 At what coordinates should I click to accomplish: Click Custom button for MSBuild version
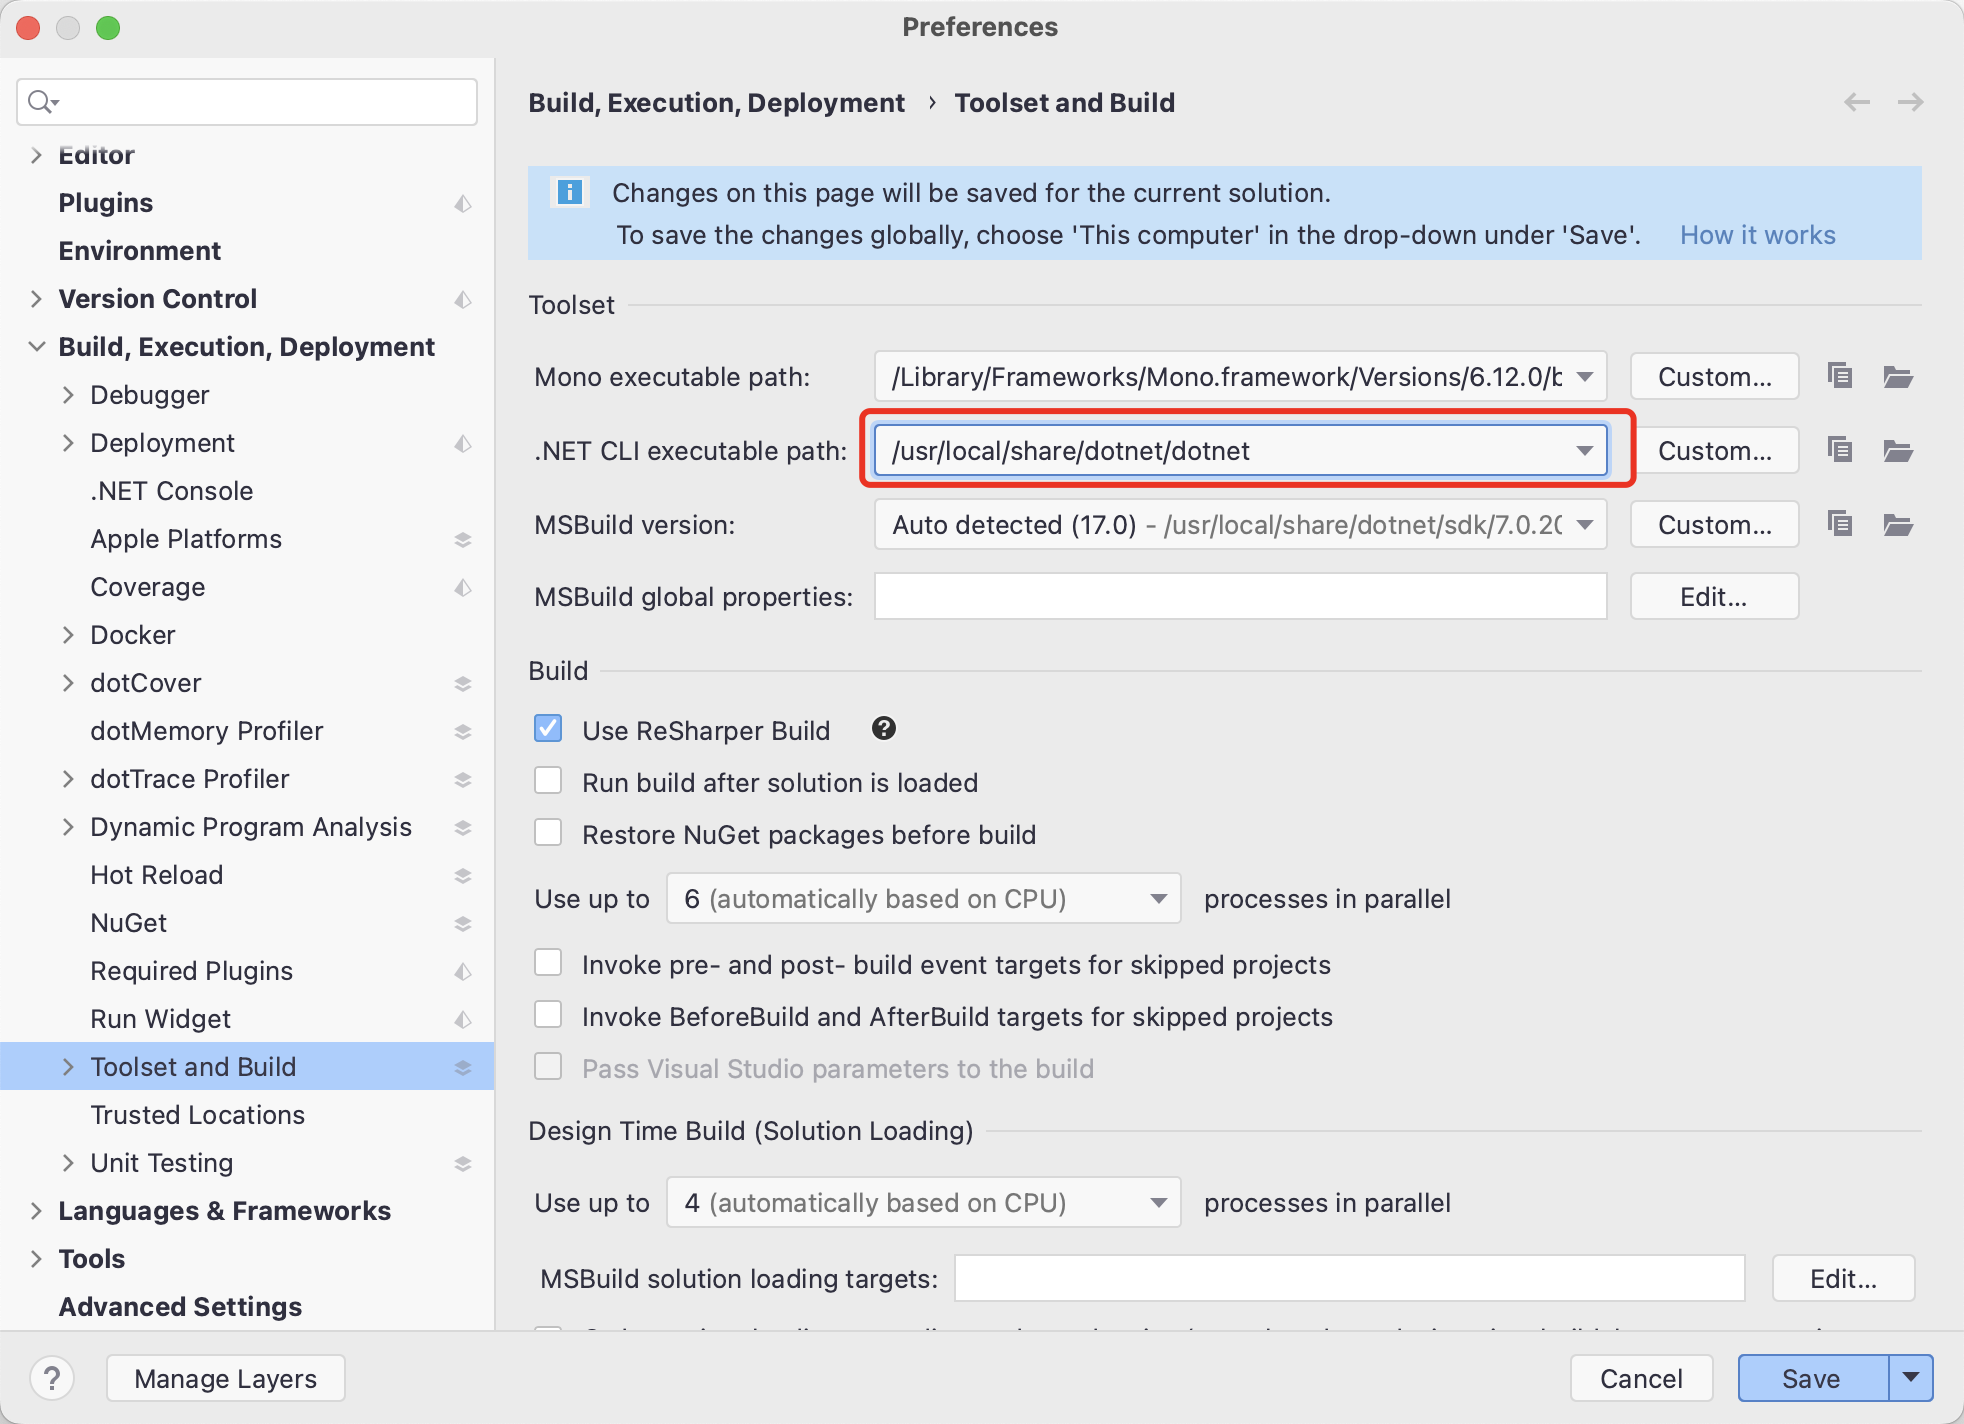[1714, 525]
